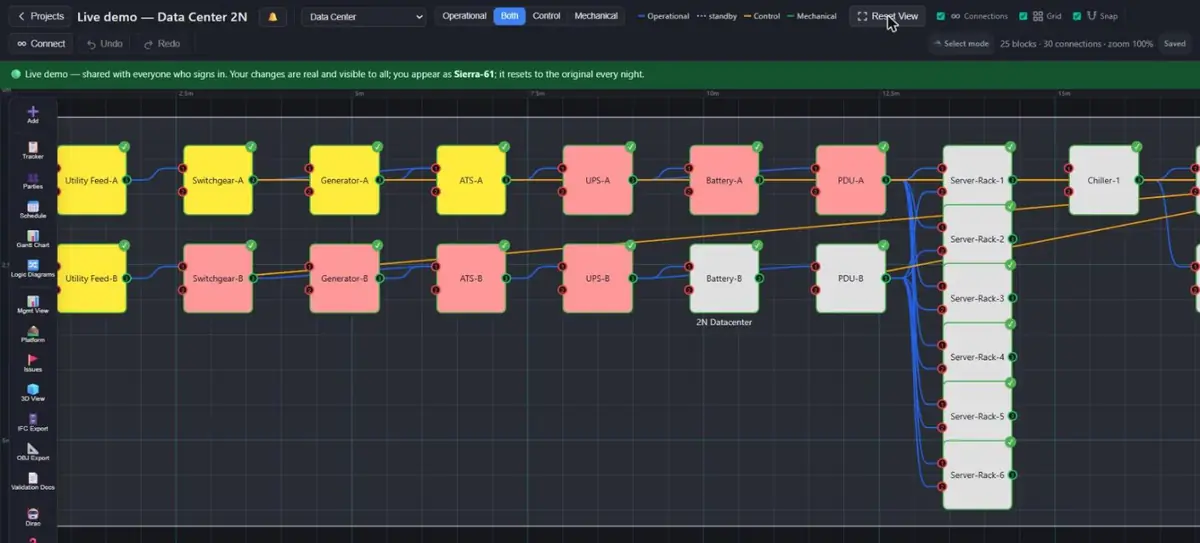
Task: Launch IFC Export
Action: 33,422
